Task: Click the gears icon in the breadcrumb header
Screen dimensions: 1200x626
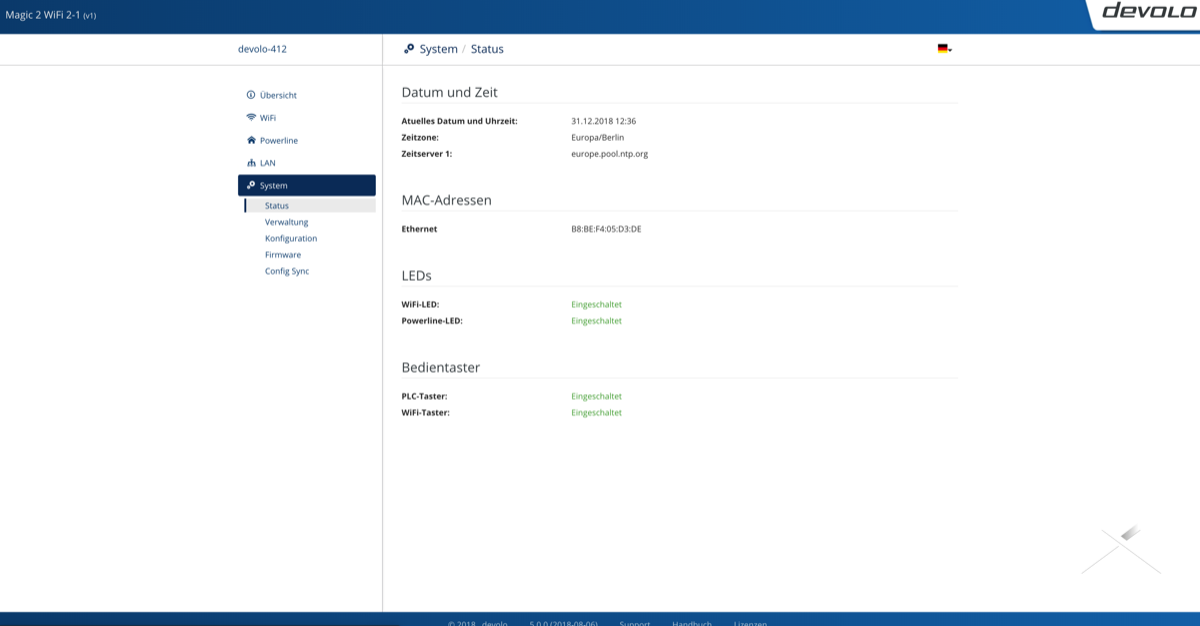Action: coord(409,49)
